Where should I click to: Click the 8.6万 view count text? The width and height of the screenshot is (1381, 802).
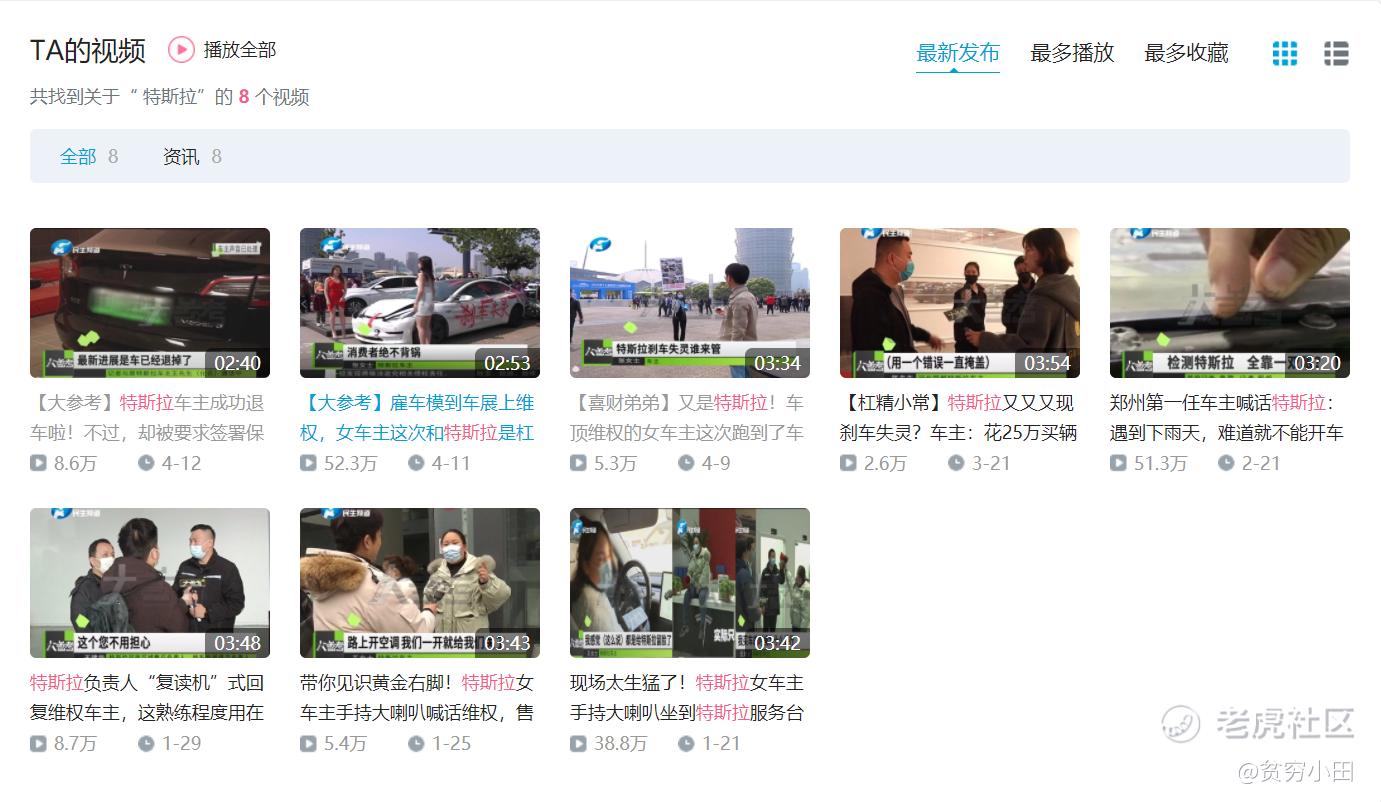click(76, 463)
